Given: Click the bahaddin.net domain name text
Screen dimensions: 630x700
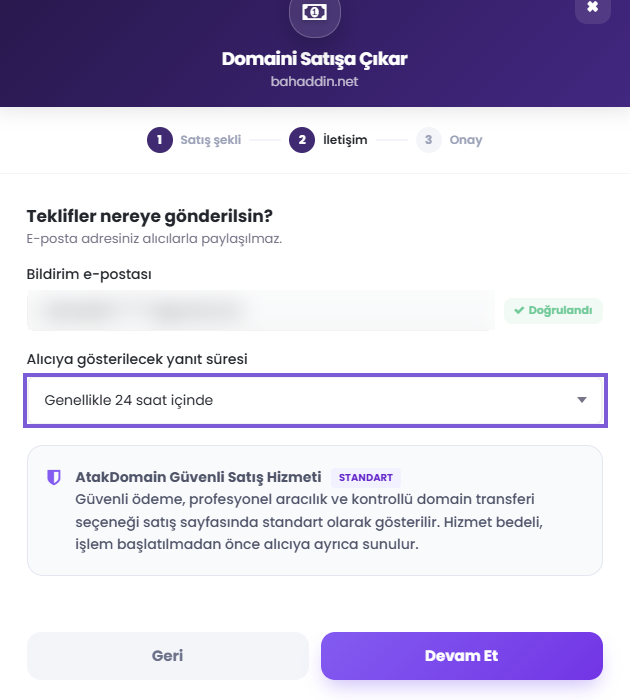Looking at the screenshot, I should click(x=314, y=81).
